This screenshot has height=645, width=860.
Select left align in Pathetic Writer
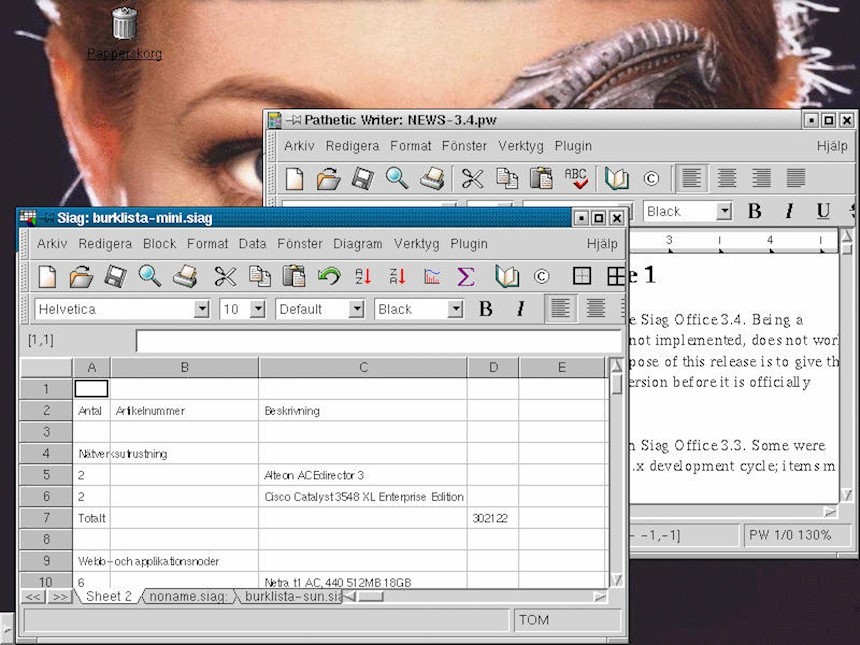pyautogui.click(x=692, y=178)
